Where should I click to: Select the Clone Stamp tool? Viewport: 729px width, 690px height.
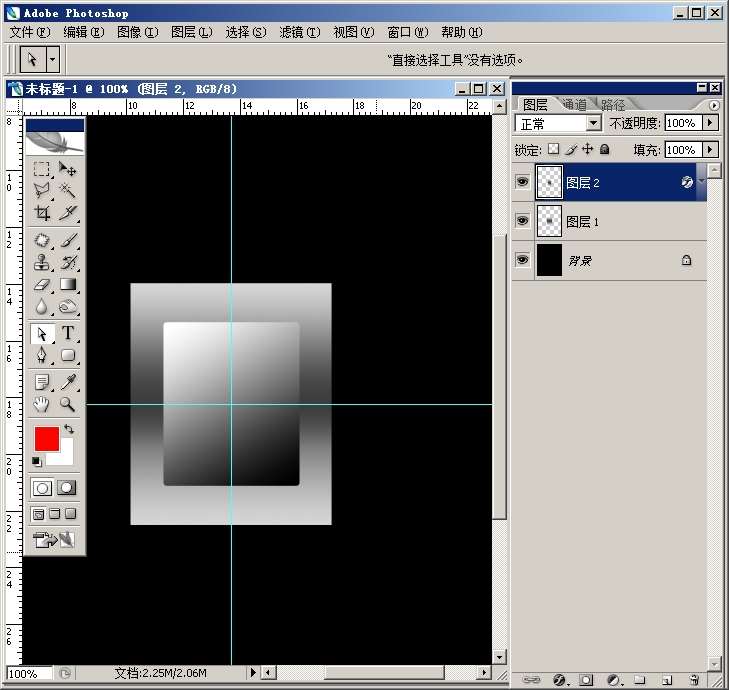click(42, 263)
